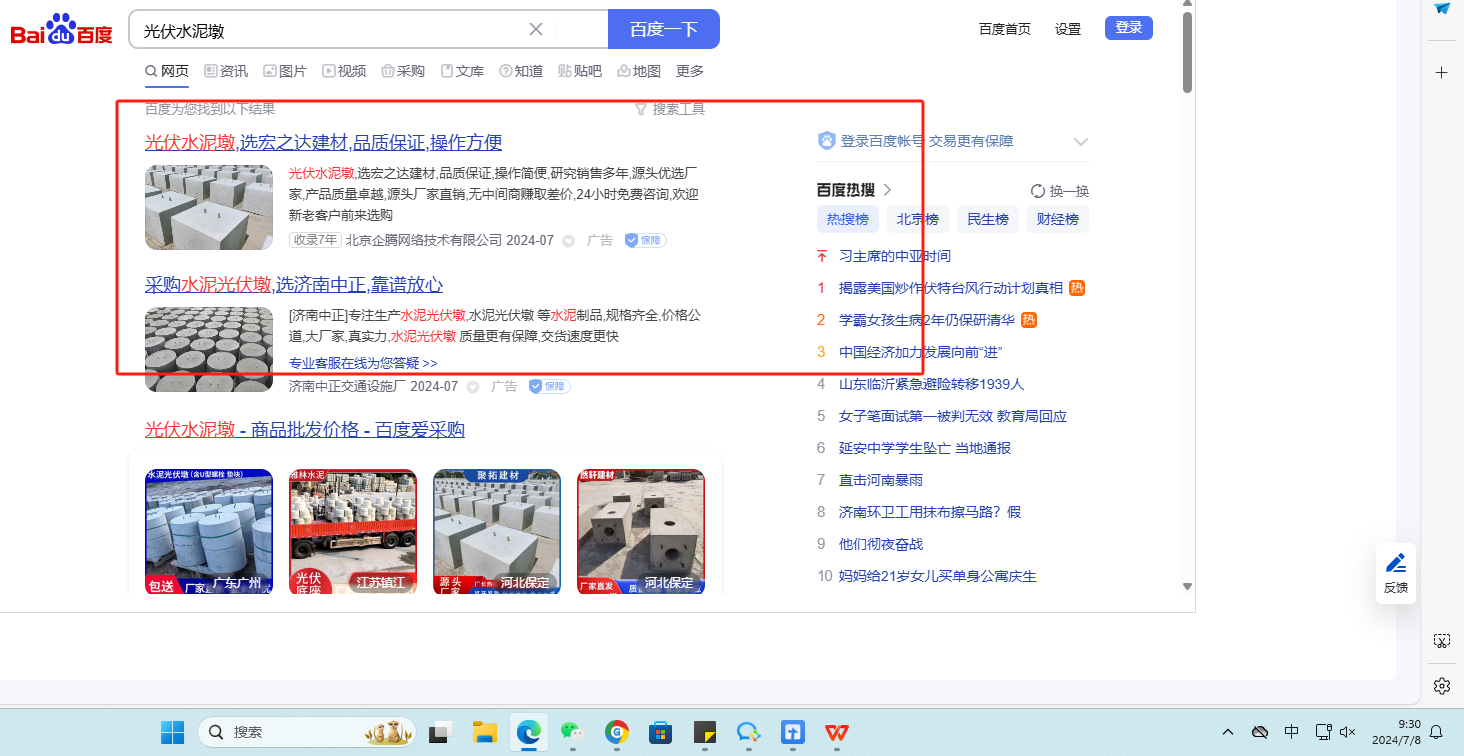Click 专业客服在线为您答疑 link
Image resolution: width=1464 pixels, height=756 pixels.
[x=363, y=363]
